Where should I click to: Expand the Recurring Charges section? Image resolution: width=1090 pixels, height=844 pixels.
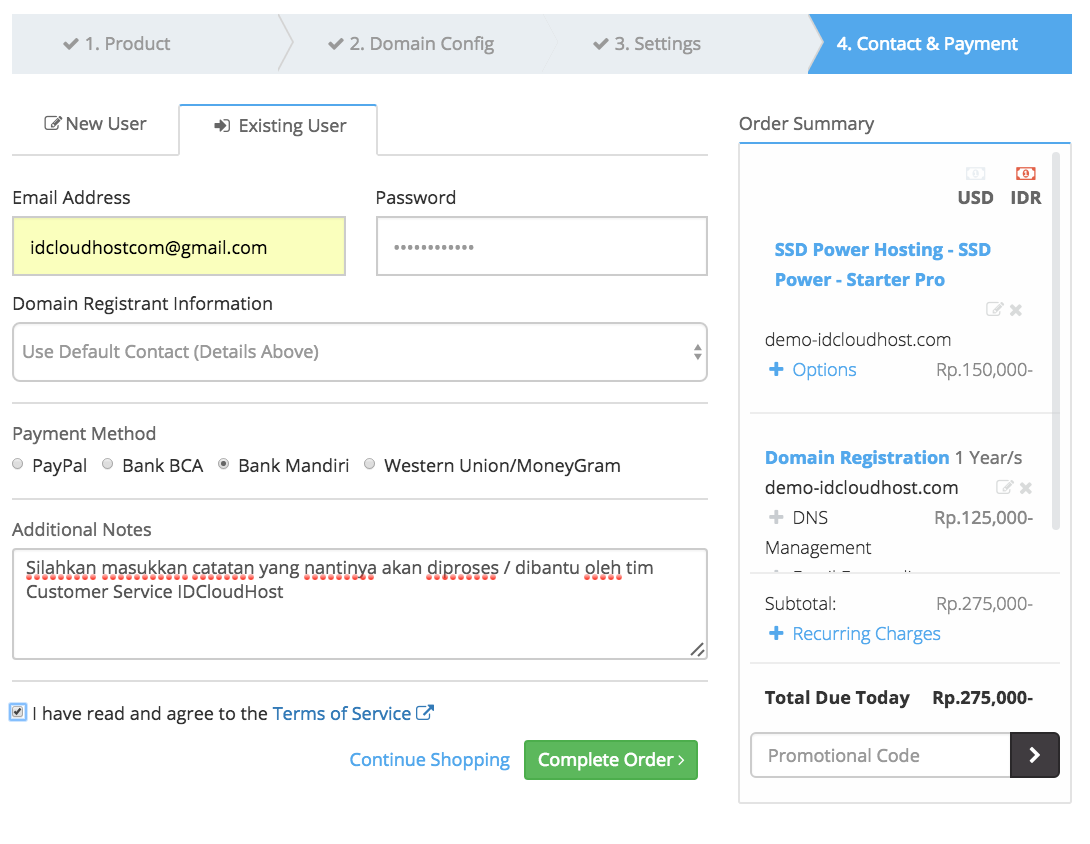pos(854,633)
